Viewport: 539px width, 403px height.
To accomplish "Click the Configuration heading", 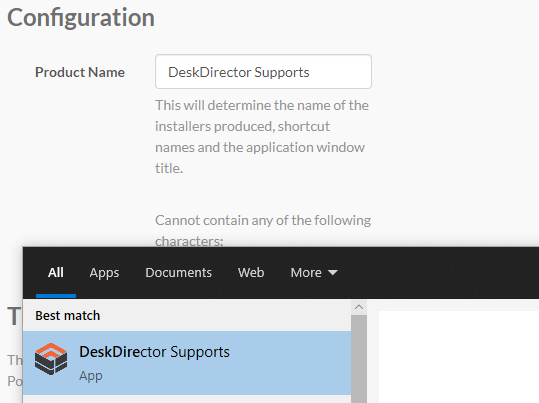I will click(81, 18).
